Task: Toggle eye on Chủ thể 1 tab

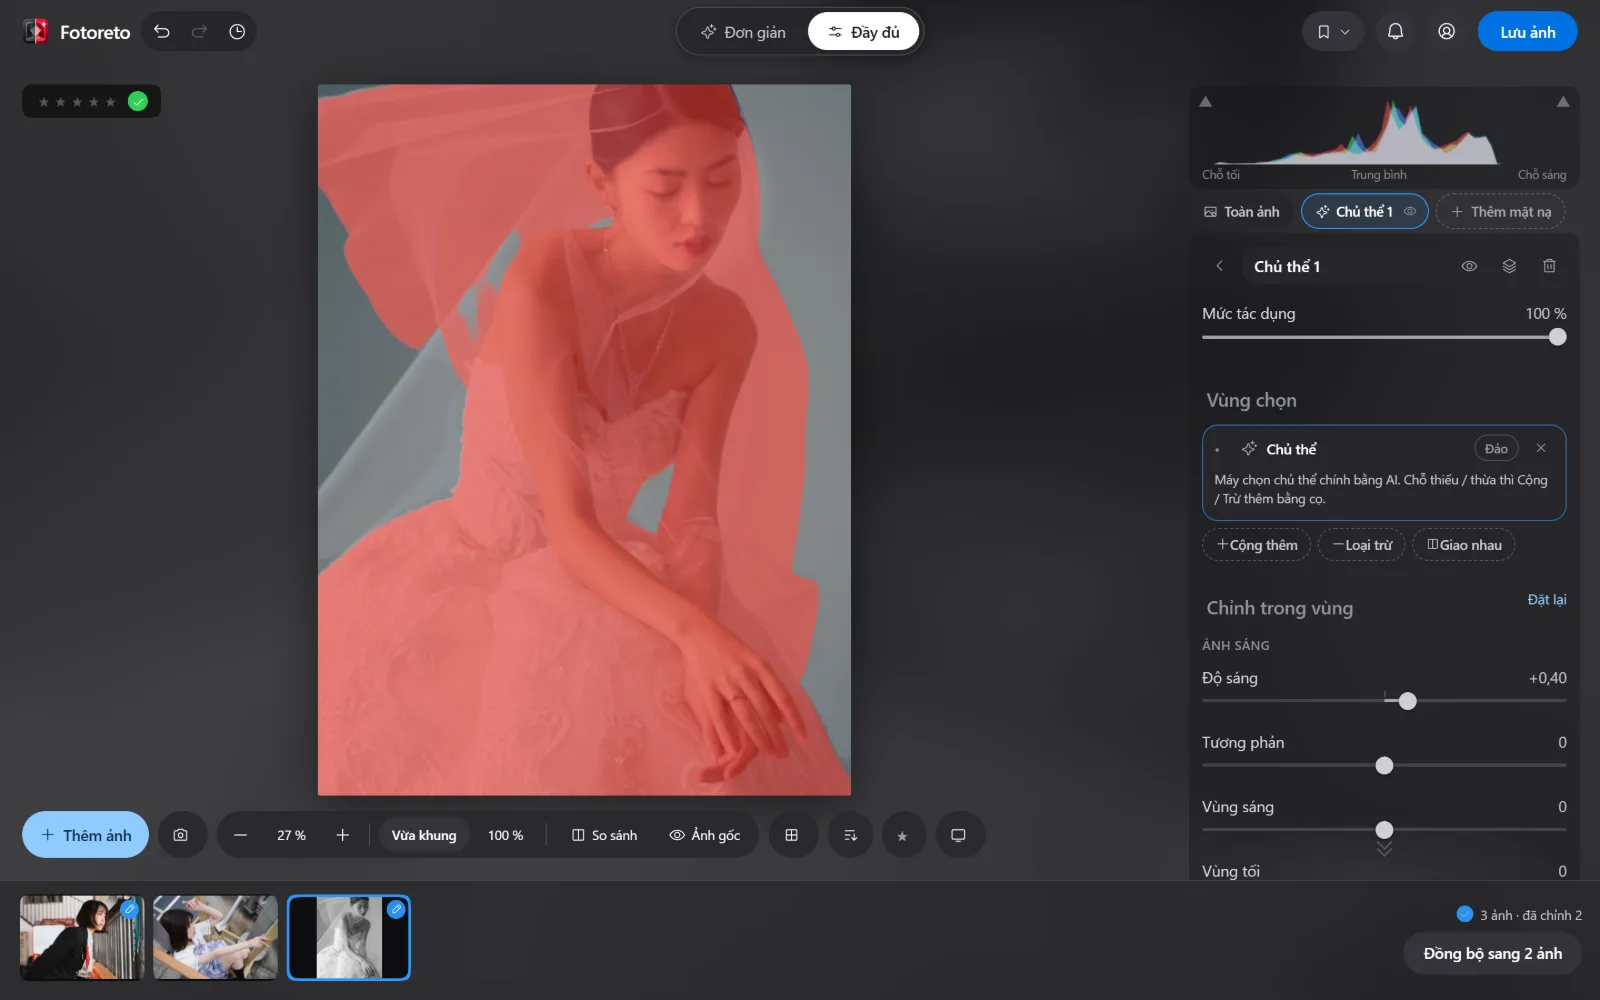Action: (x=1410, y=212)
